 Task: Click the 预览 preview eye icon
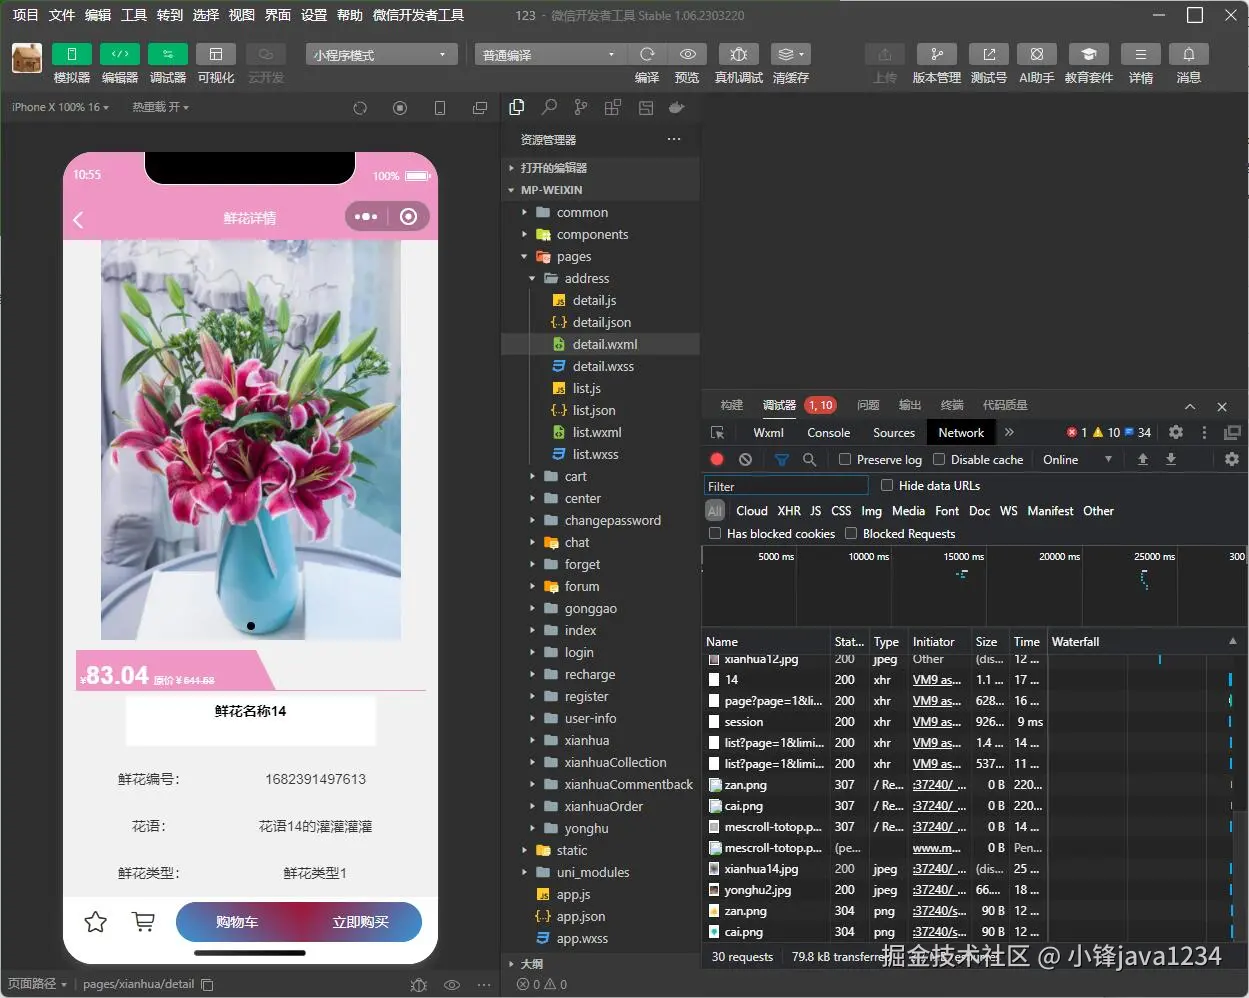(687, 54)
